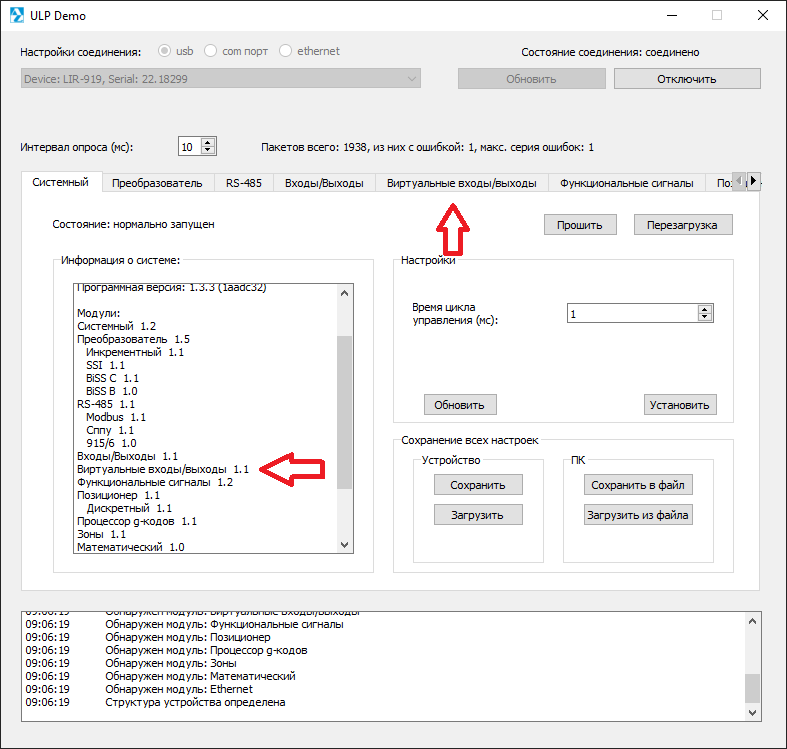Decrease control cycle time with down arrow

coord(705,318)
